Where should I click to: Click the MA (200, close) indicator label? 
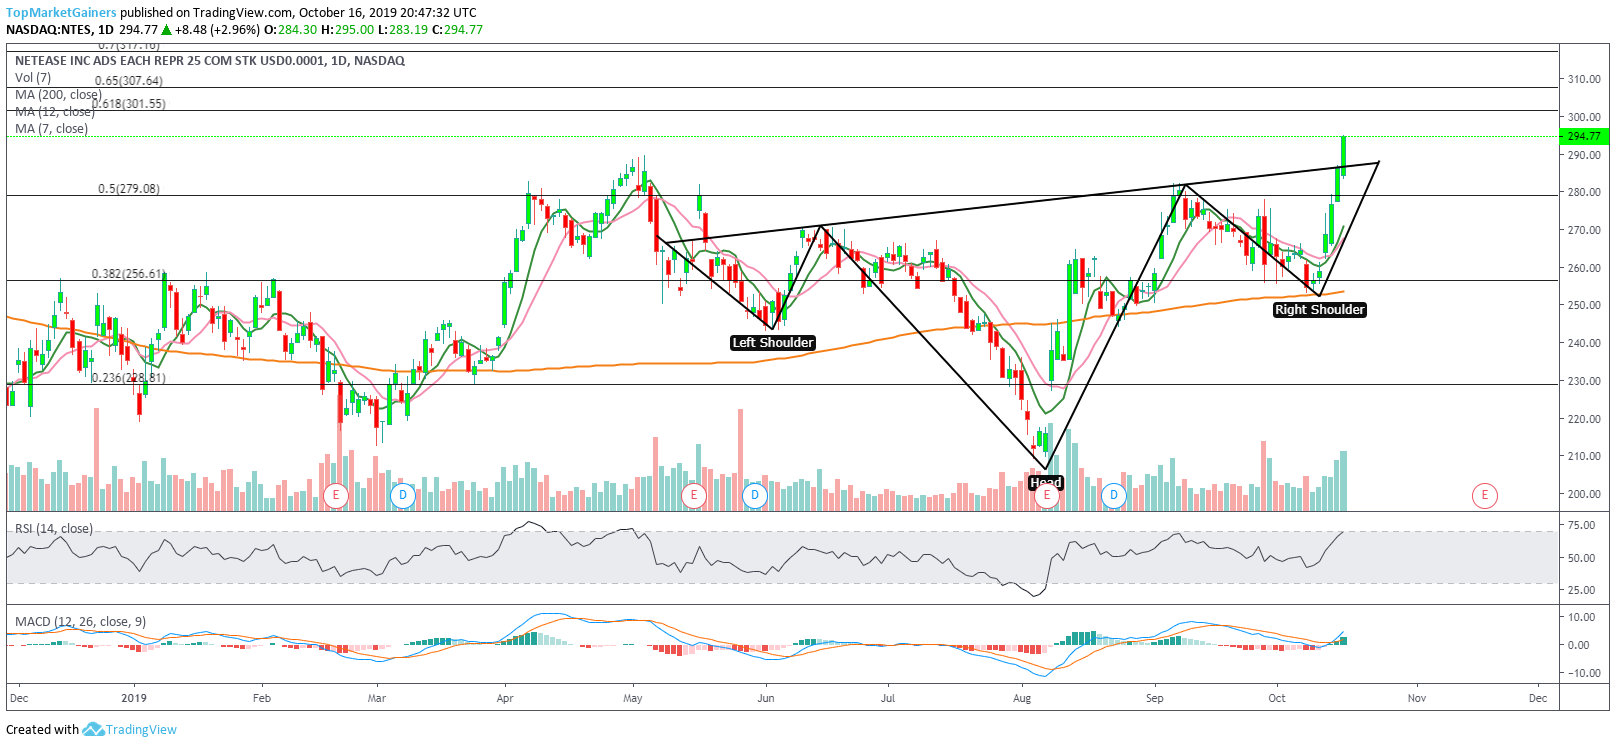coord(58,95)
